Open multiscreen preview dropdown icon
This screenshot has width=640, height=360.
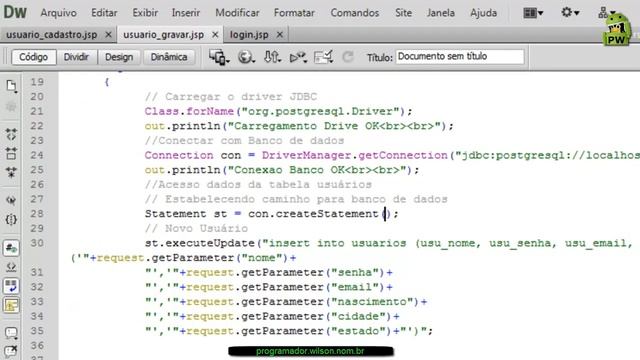(219, 57)
